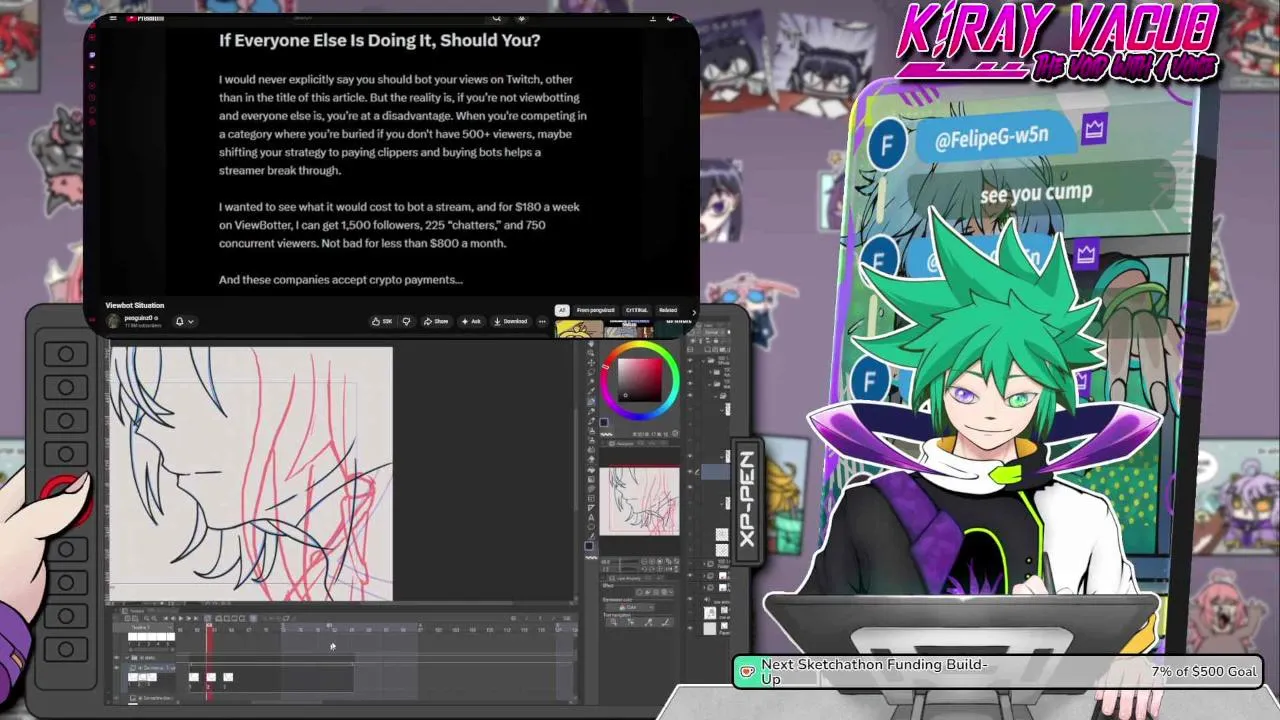Open the Timeline 1 name dropdown
This screenshot has width=1280, height=720.
[145, 627]
